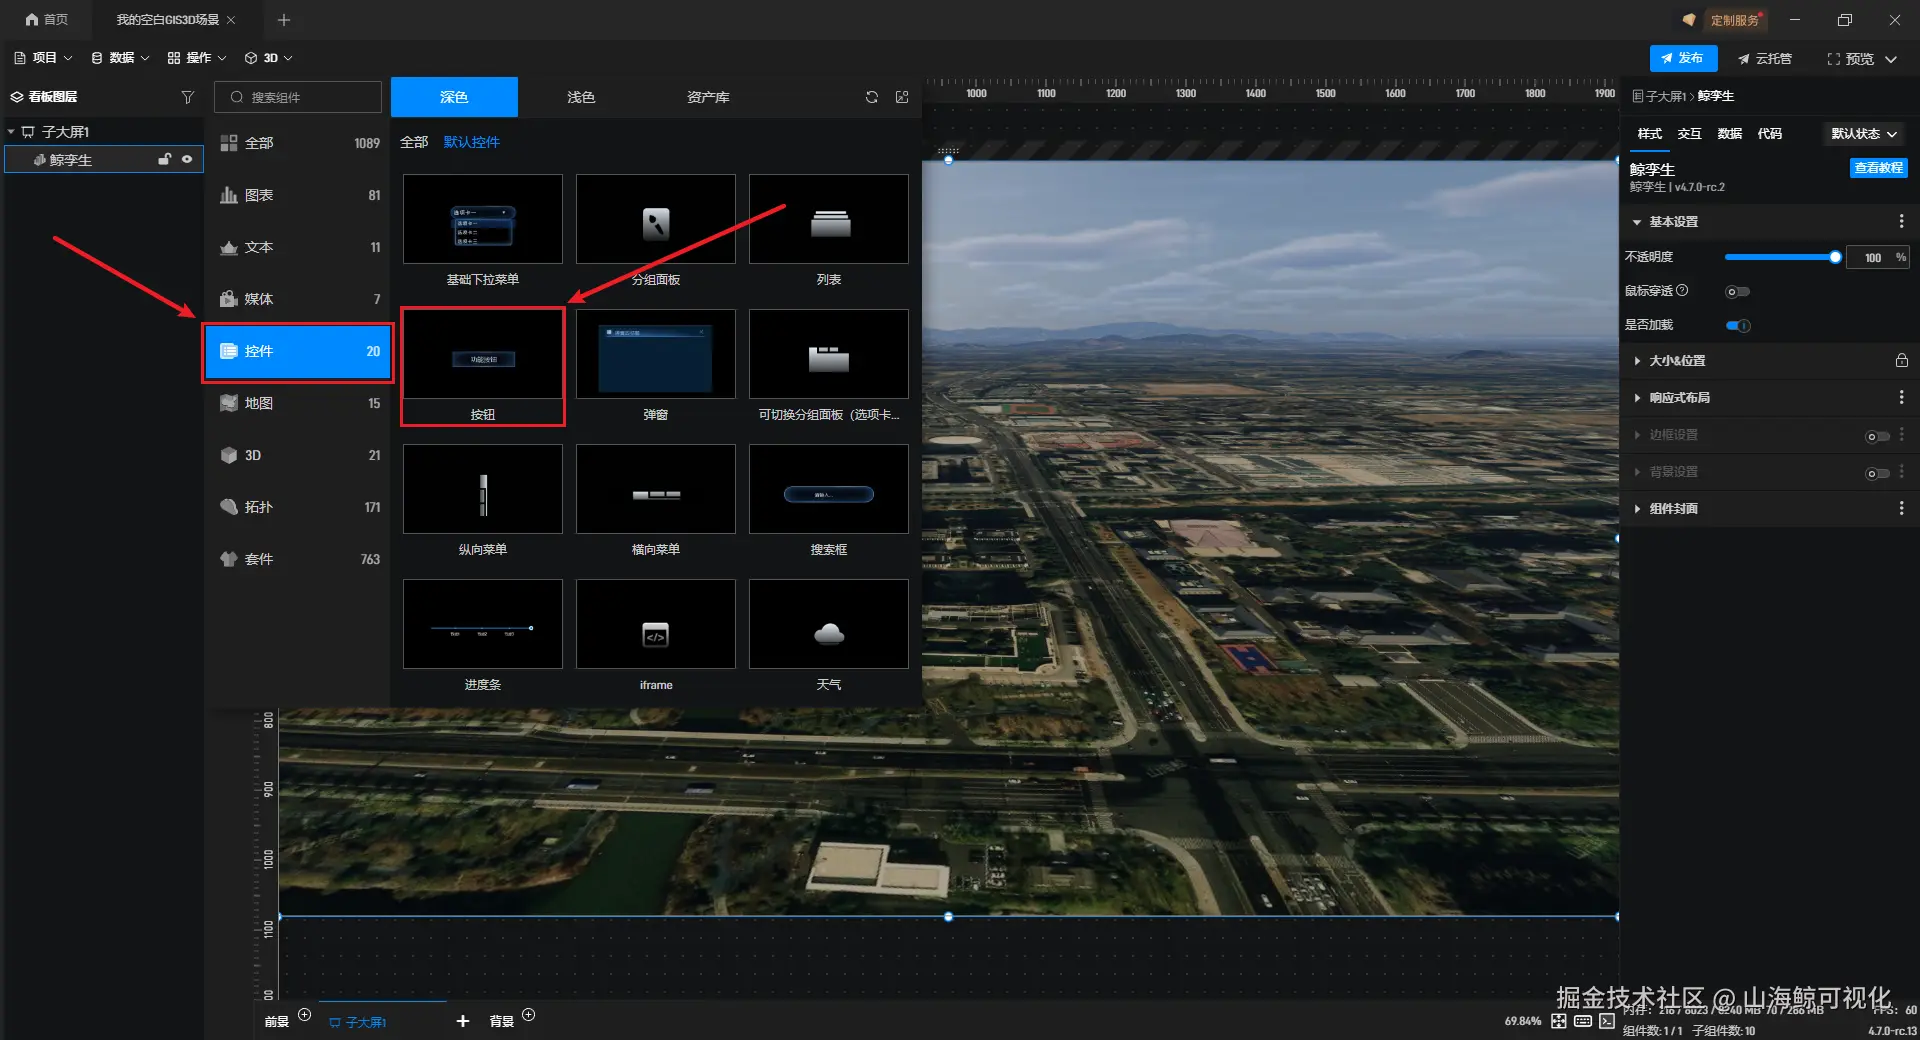Select the 媒体 media category
The height and width of the screenshot is (1040, 1920).
pyautogui.click(x=299, y=299)
